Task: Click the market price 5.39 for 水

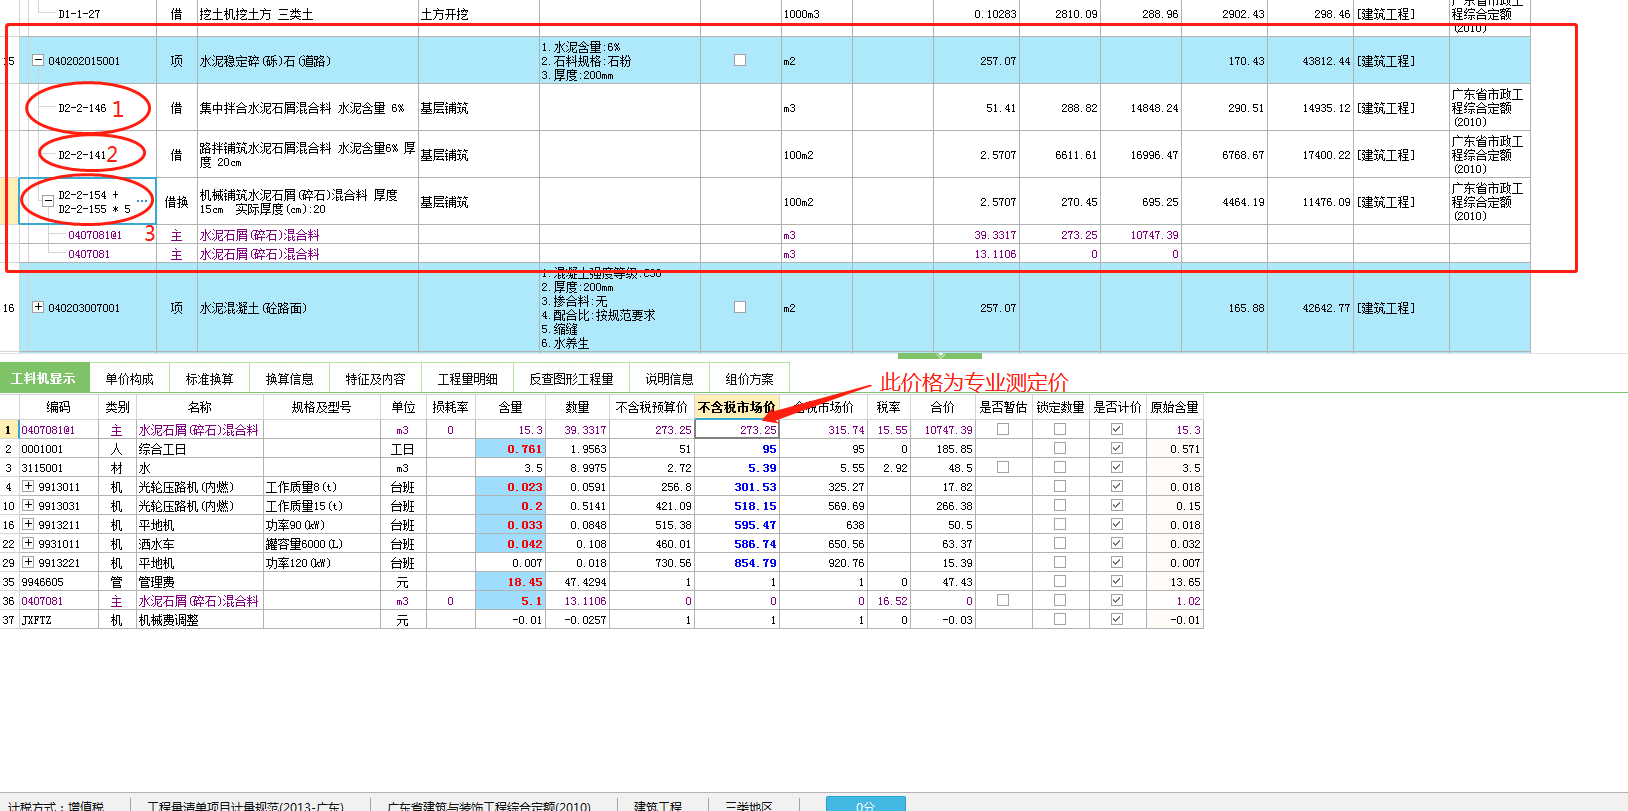Action: (x=762, y=468)
